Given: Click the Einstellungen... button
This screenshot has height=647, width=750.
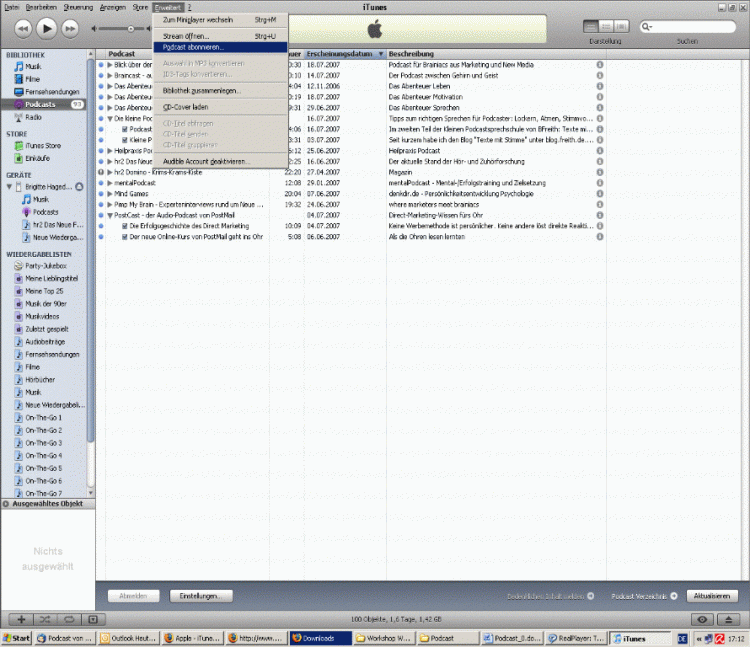Looking at the screenshot, I should [199, 596].
